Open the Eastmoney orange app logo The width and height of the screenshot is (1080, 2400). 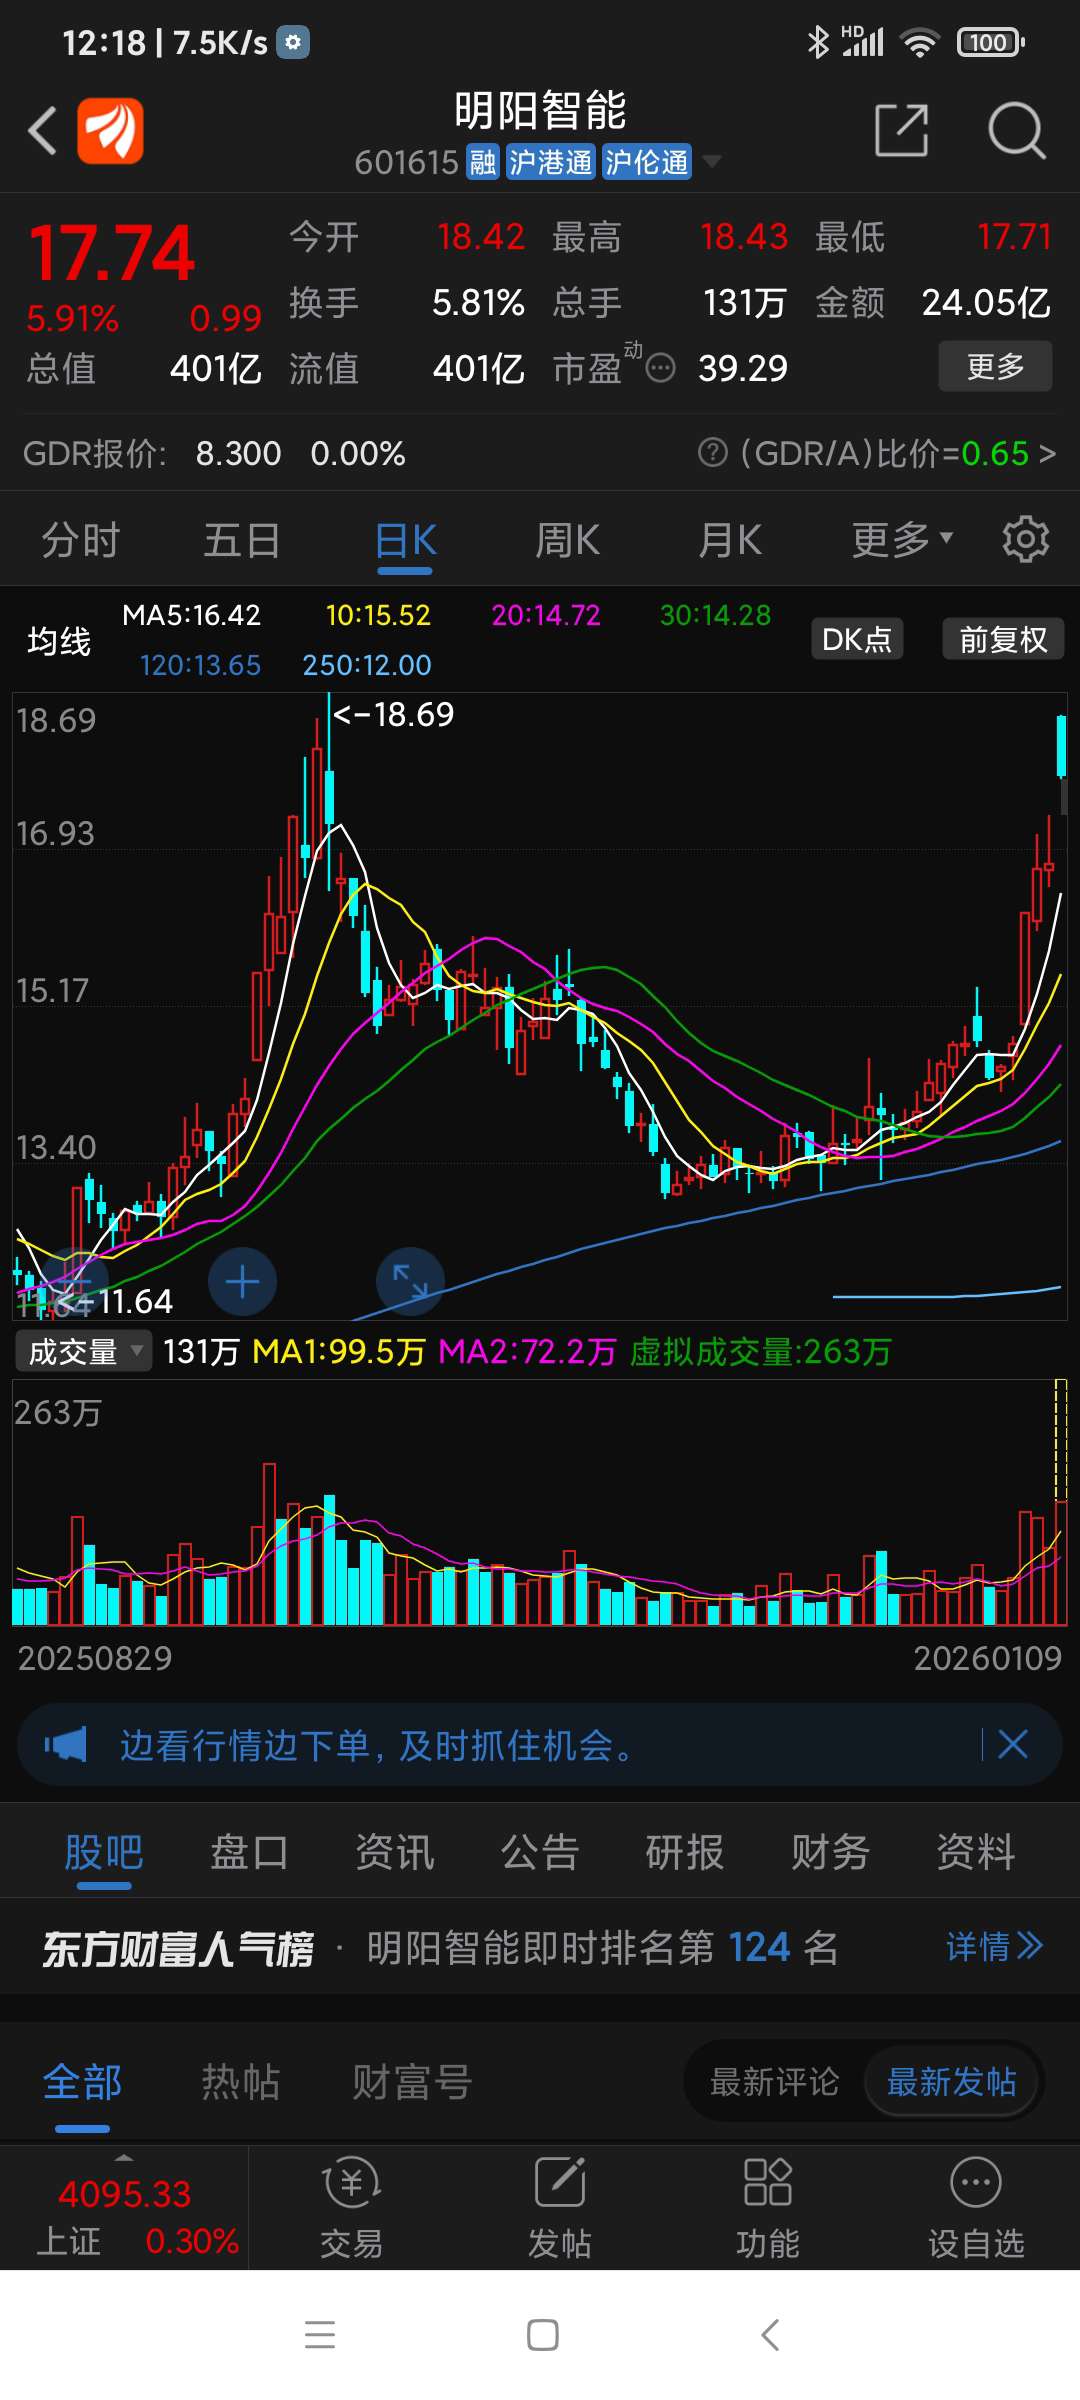110,131
